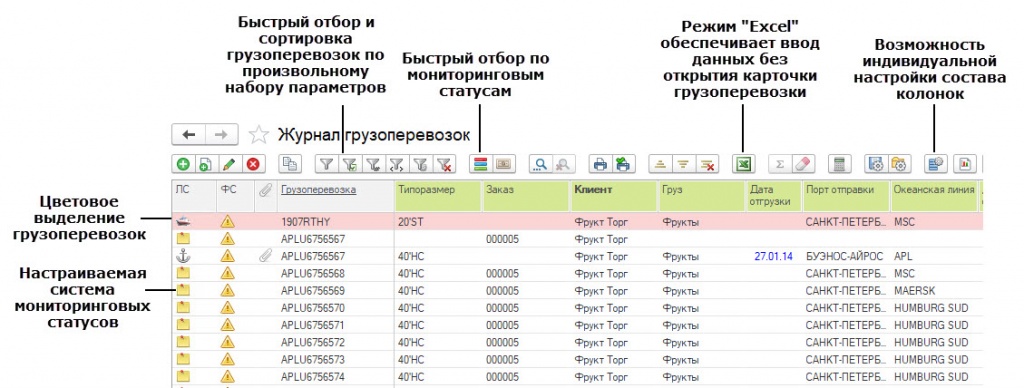This screenshot has width=1024, height=388.
Task: Clear filters using the funnel with red cross
Action: pyautogui.click(x=444, y=165)
